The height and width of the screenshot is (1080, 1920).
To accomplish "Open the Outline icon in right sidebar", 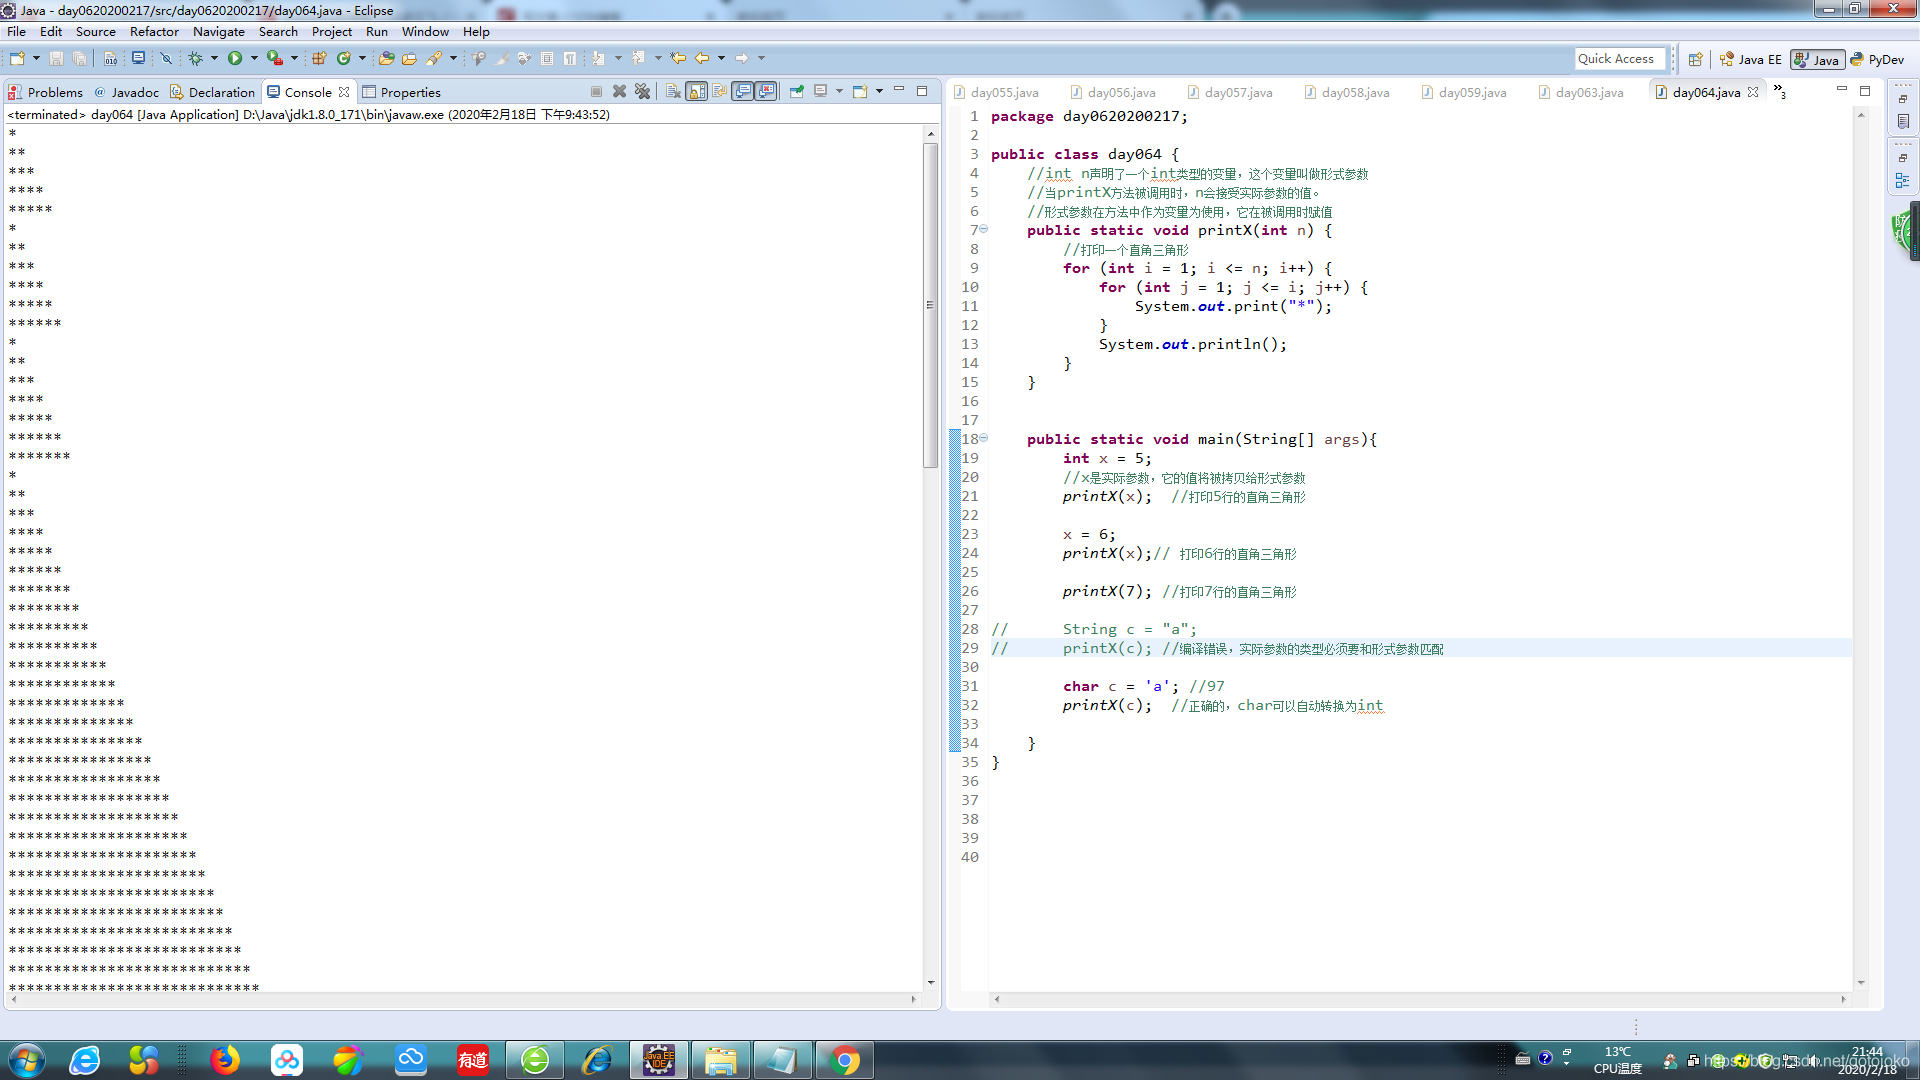I will point(1903,181).
